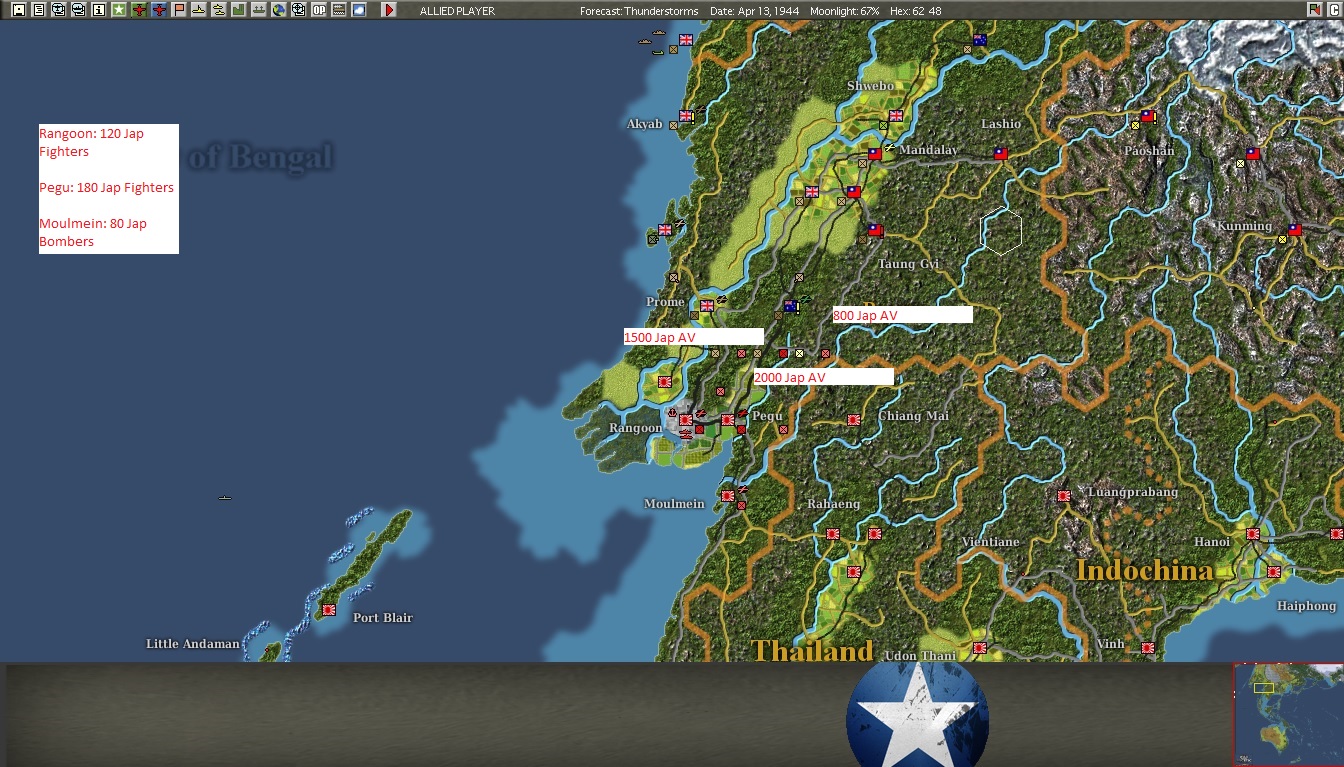Open the brown striped list toolbar icon

click(x=339, y=10)
